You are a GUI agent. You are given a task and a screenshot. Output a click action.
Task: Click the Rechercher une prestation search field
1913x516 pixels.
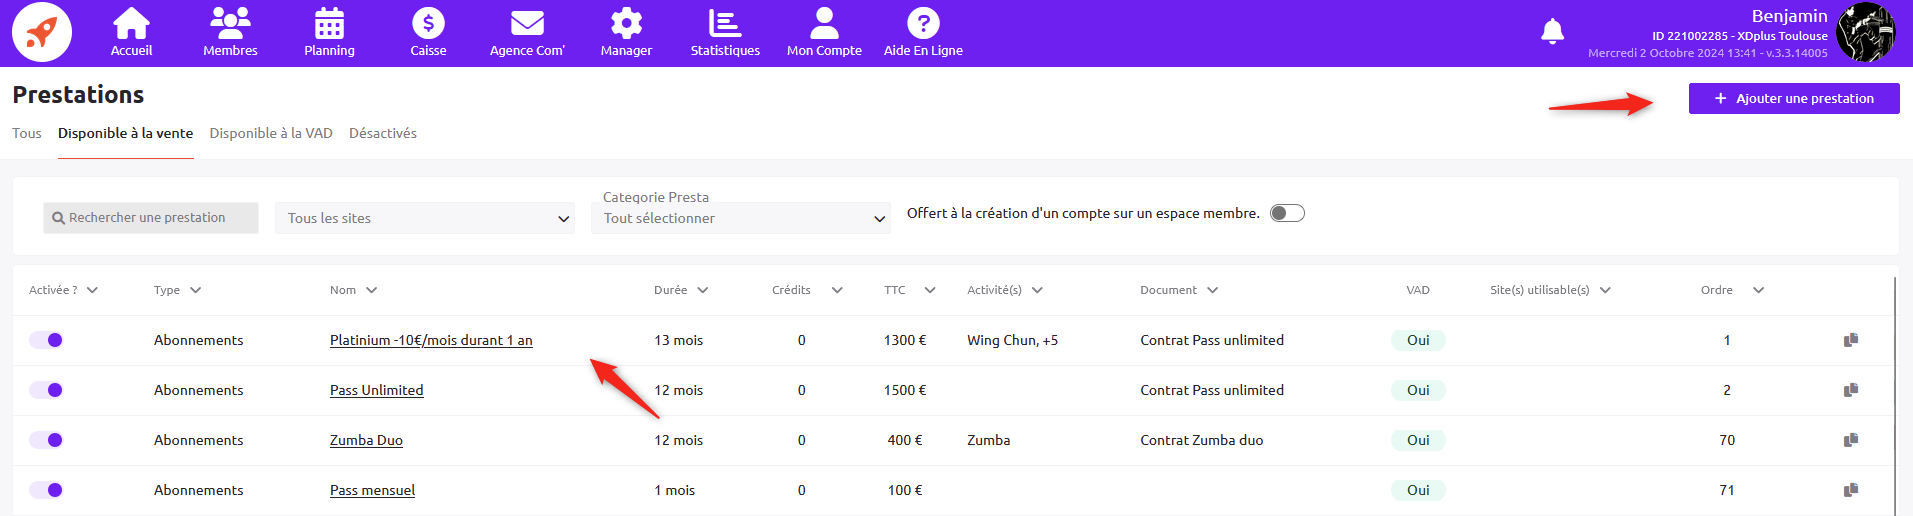pos(151,218)
